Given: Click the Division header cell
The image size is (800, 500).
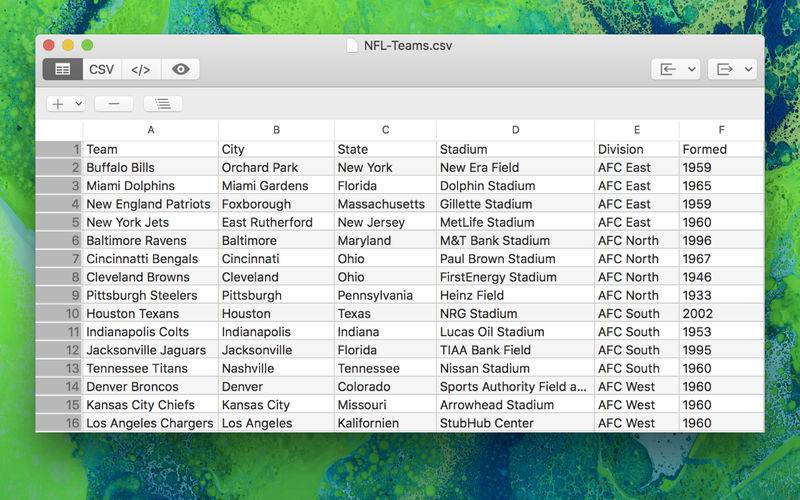Looking at the screenshot, I should click(x=637, y=149).
